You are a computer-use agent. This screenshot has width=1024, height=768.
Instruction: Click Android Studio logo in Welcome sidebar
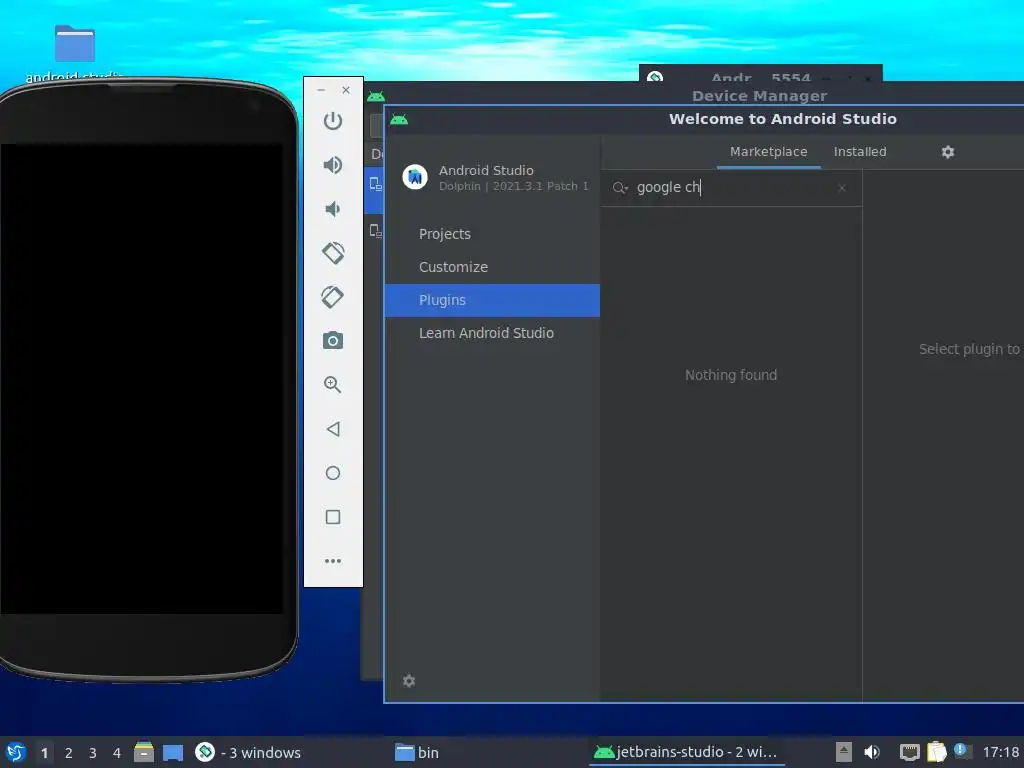coord(415,177)
